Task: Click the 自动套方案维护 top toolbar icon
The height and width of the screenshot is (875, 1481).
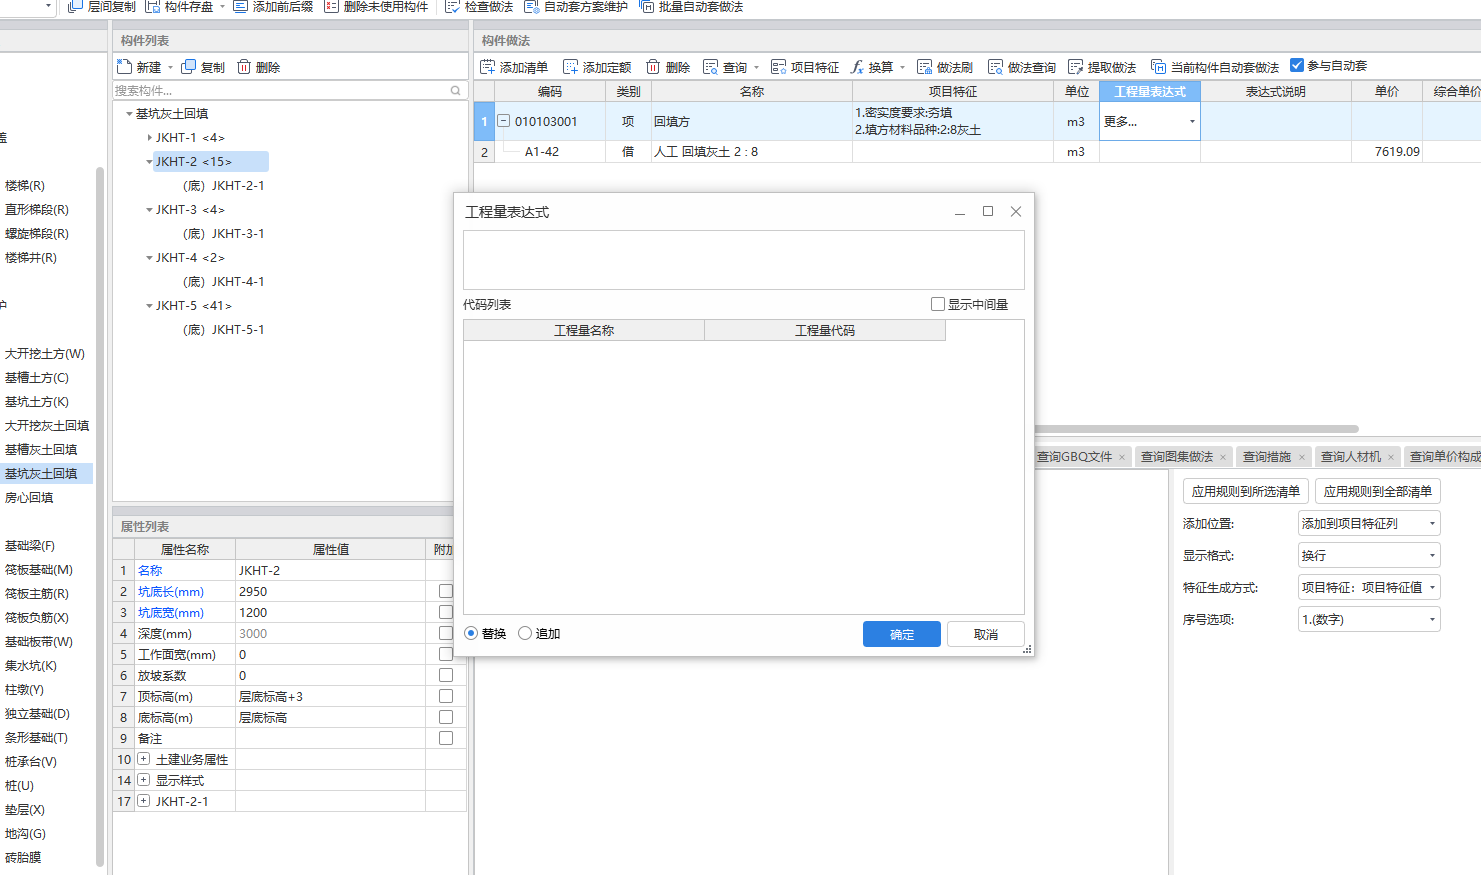Action: (x=532, y=6)
